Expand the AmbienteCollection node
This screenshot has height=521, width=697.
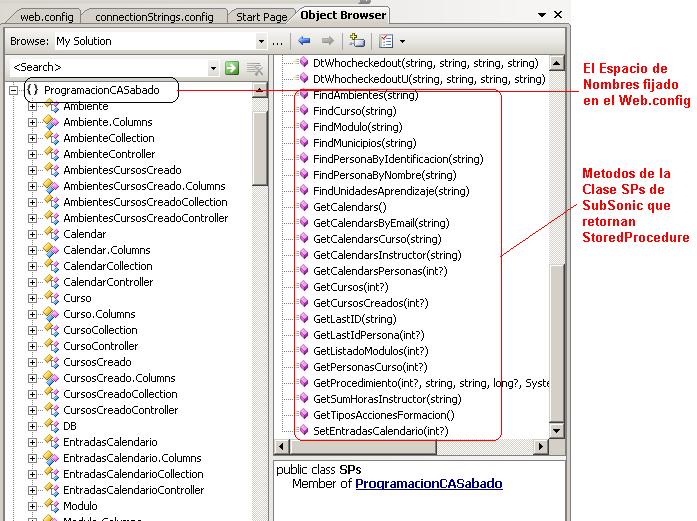click(x=32, y=138)
